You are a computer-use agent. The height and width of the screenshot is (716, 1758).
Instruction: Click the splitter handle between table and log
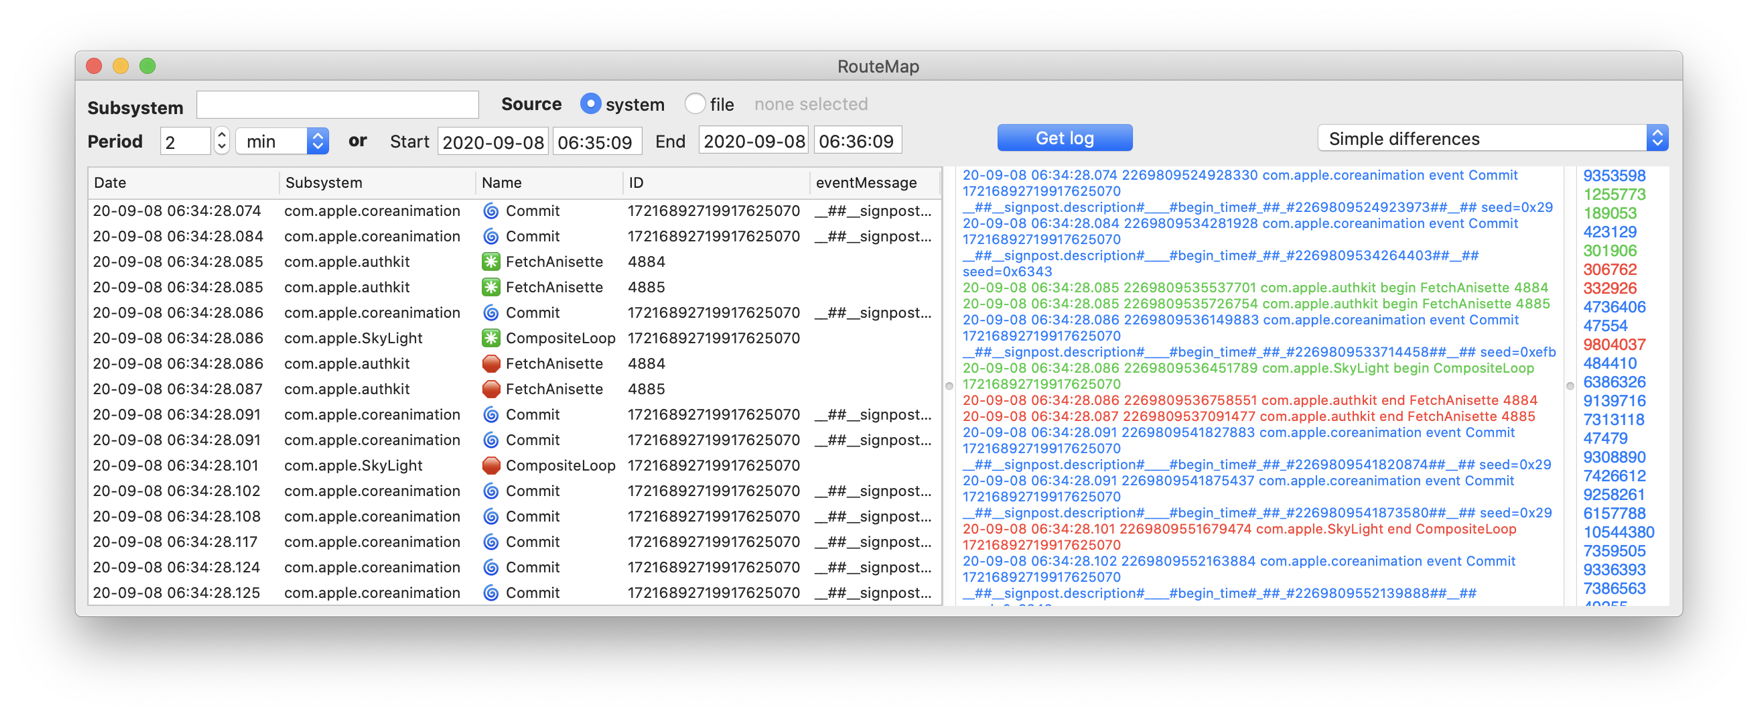[949, 386]
